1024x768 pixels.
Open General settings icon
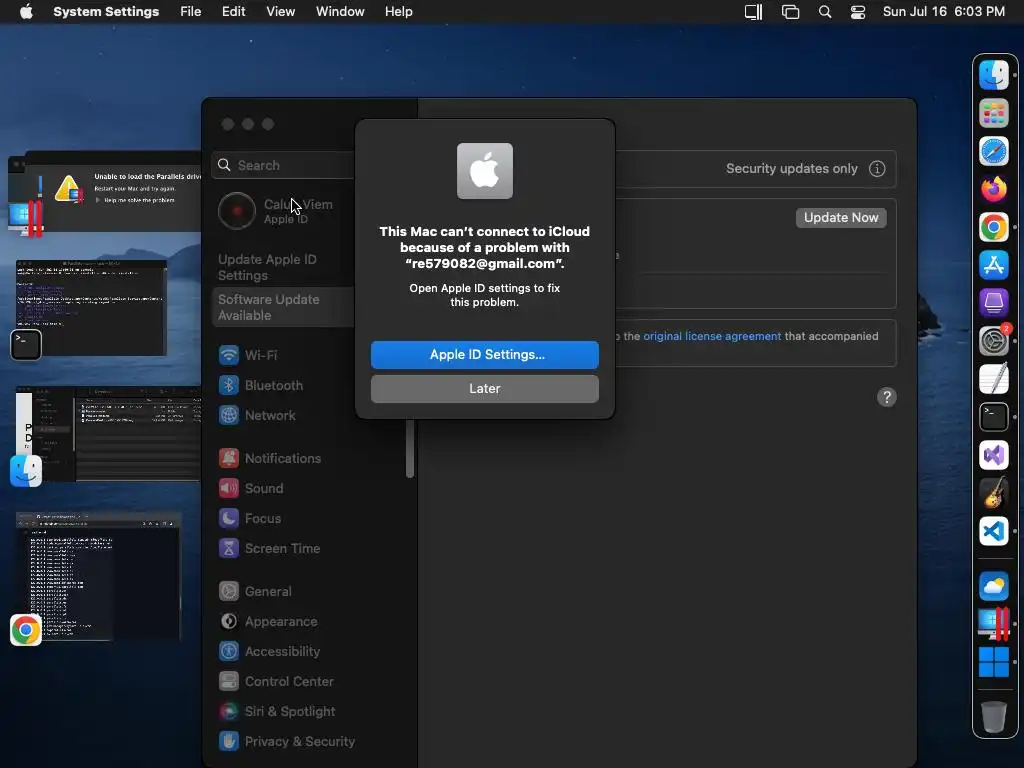(229, 592)
